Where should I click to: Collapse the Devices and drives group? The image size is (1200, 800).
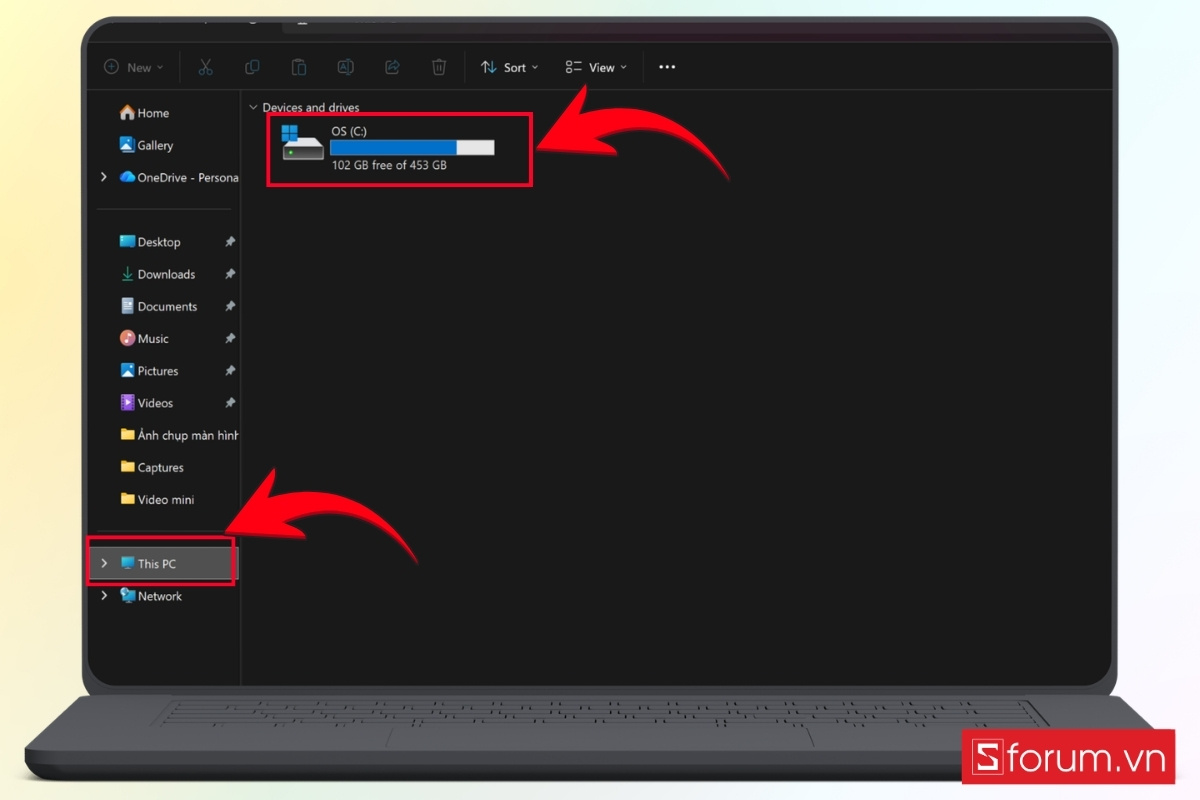coord(253,107)
